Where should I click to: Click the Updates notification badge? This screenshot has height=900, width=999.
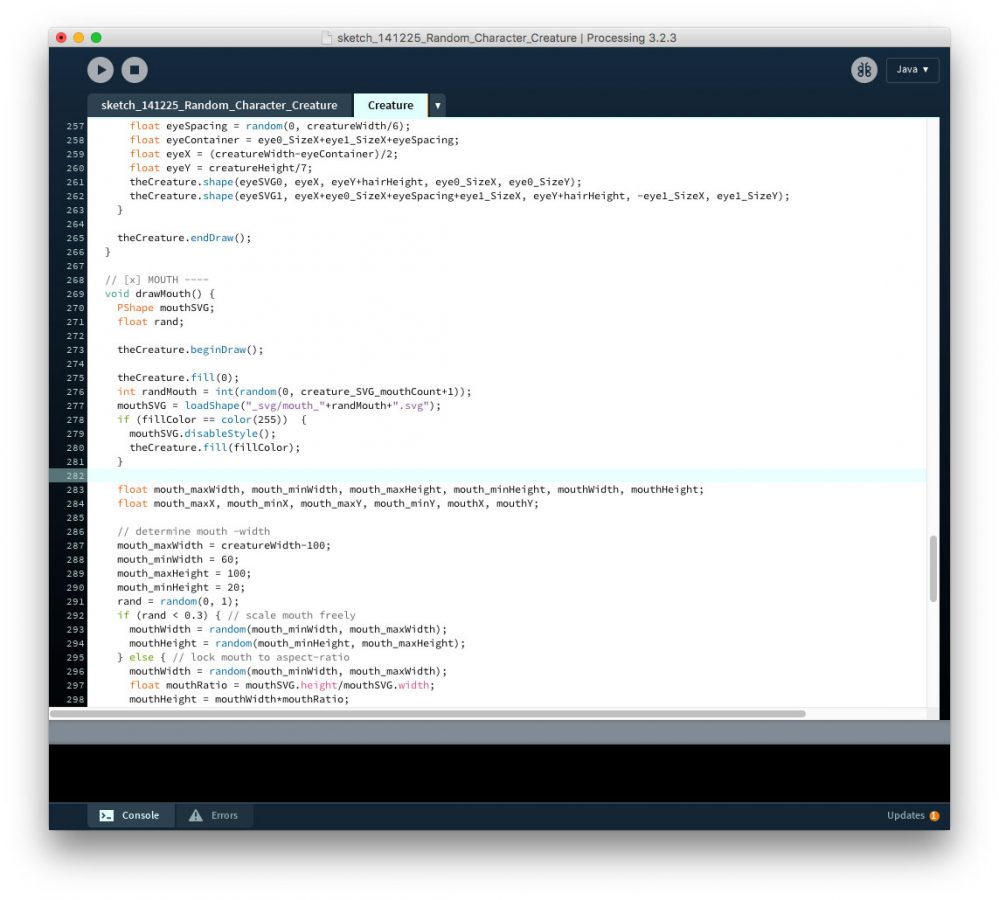tap(933, 815)
